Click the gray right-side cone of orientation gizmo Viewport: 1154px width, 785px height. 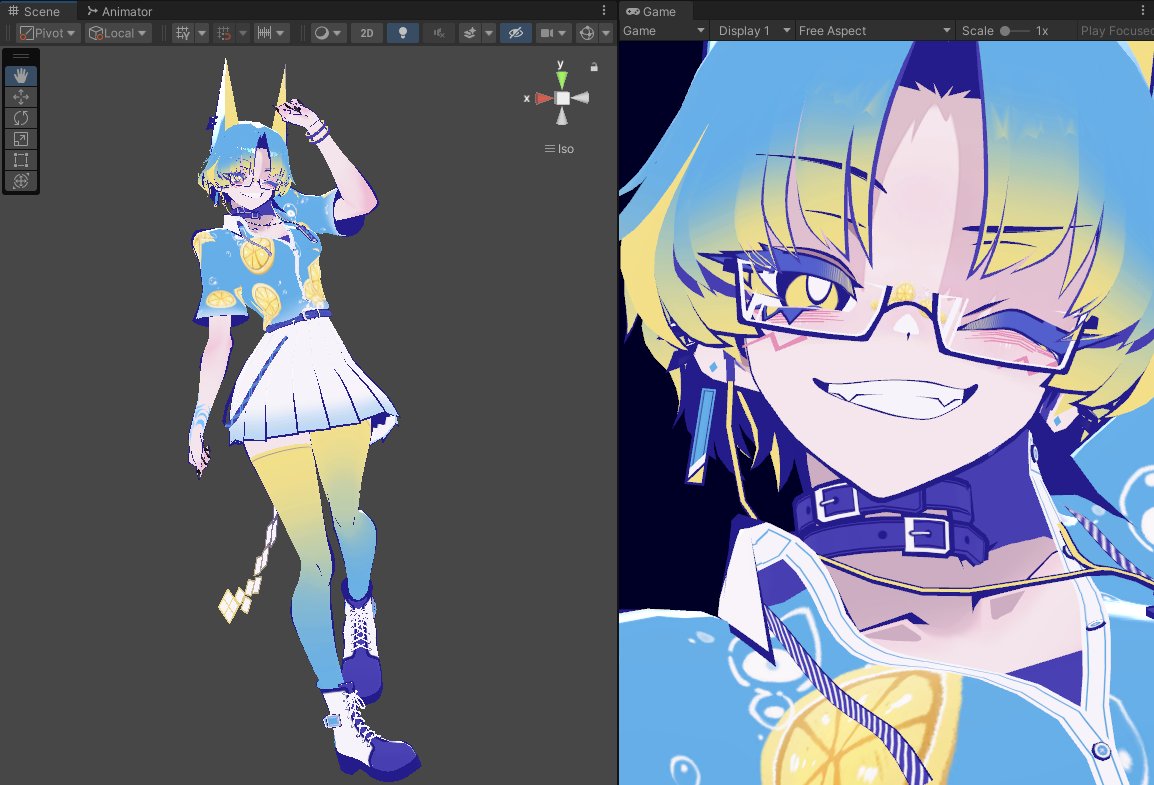pos(581,98)
